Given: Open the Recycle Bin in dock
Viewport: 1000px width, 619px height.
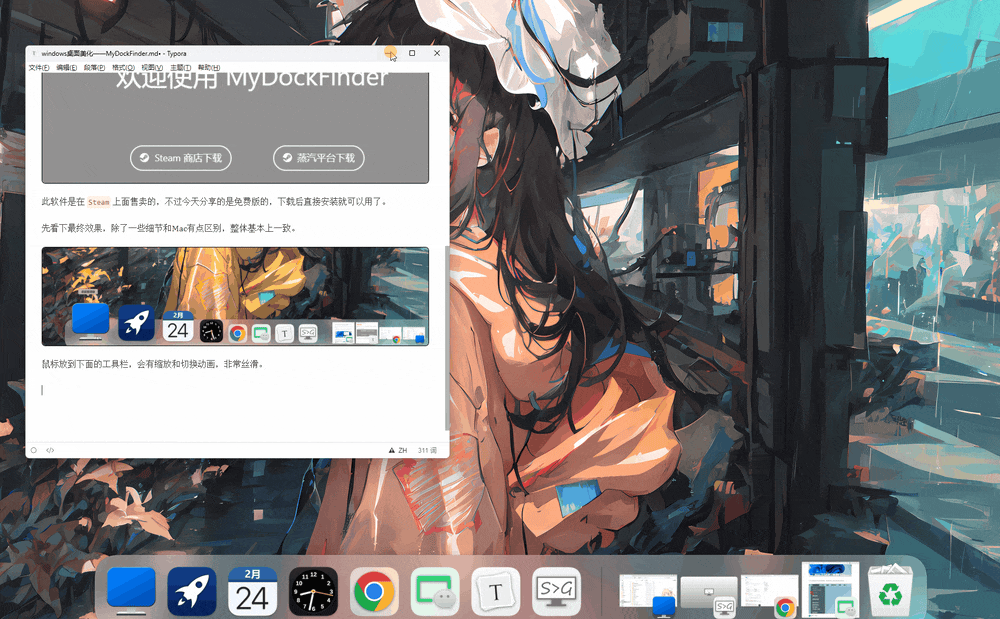Looking at the screenshot, I should (x=890, y=591).
